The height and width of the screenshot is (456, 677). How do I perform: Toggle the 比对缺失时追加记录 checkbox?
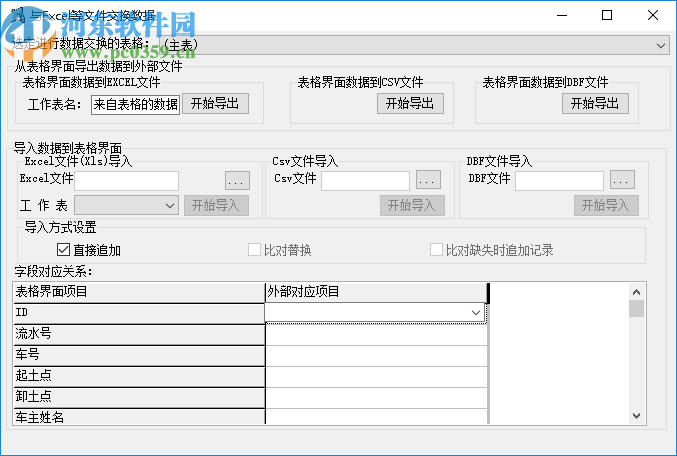tap(436, 250)
